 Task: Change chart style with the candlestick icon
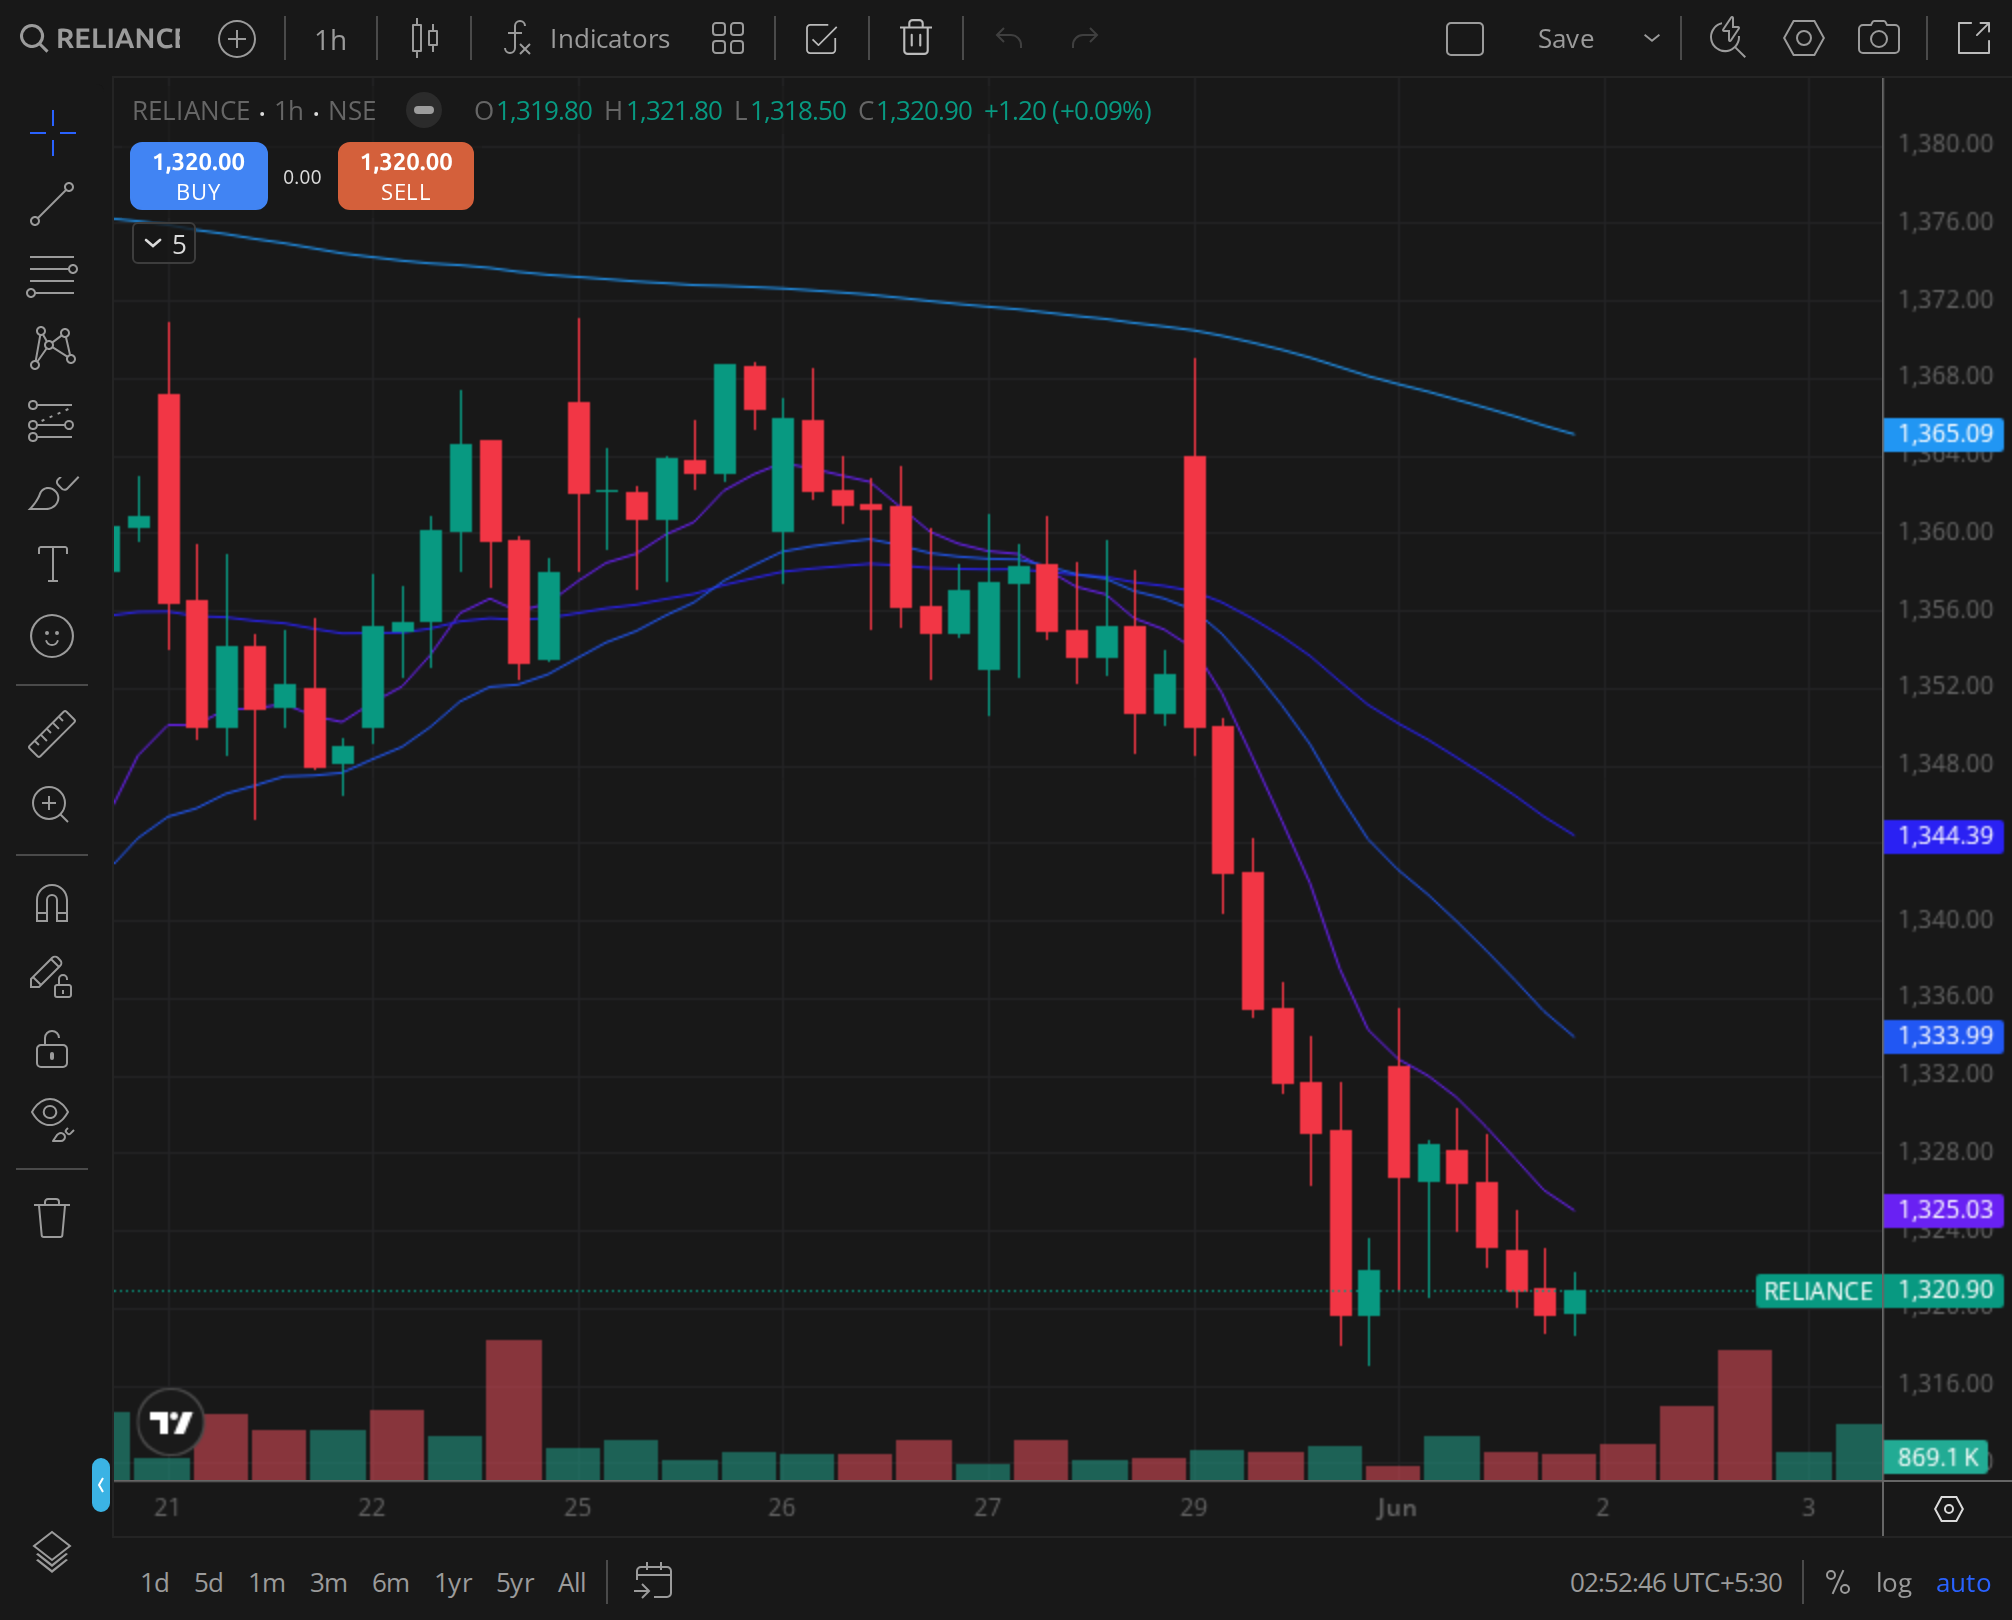point(425,39)
